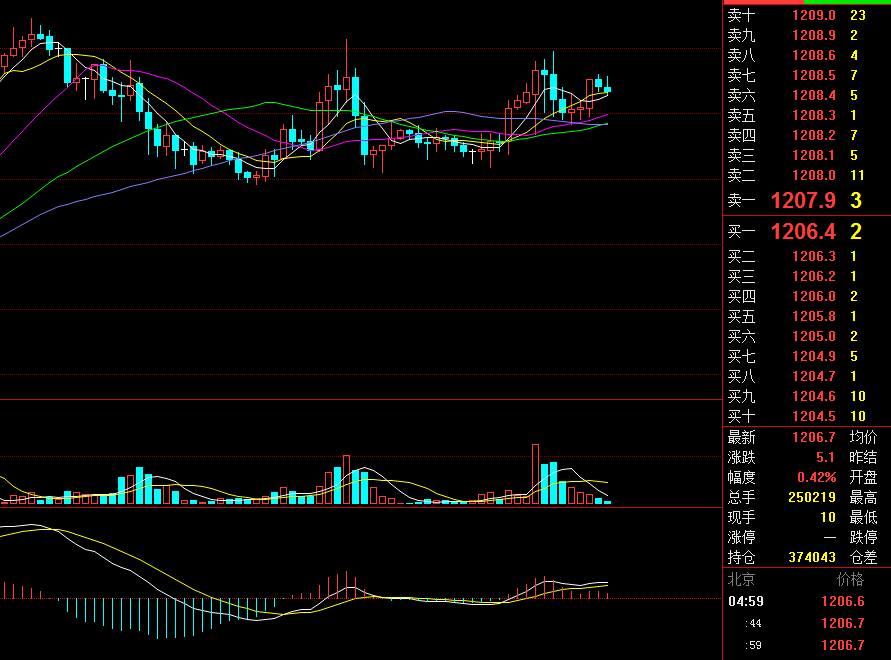This screenshot has width=891, height=660.
Task: Click the last cyan candlestick on chart
Action: pyautogui.click(x=607, y=90)
